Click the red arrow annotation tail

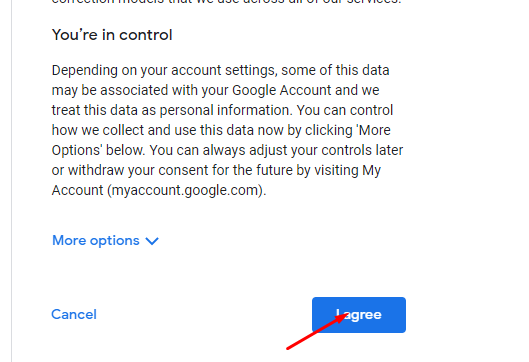289,347
